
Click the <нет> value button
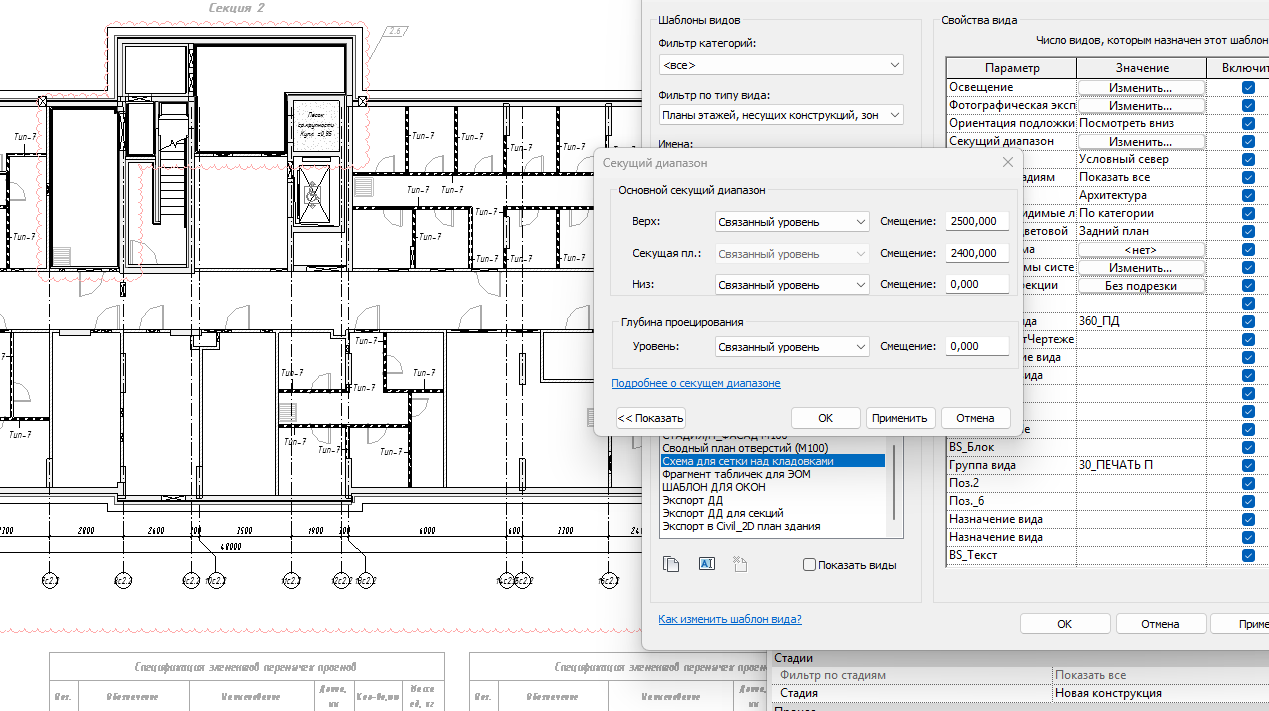pyautogui.click(x=1141, y=249)
